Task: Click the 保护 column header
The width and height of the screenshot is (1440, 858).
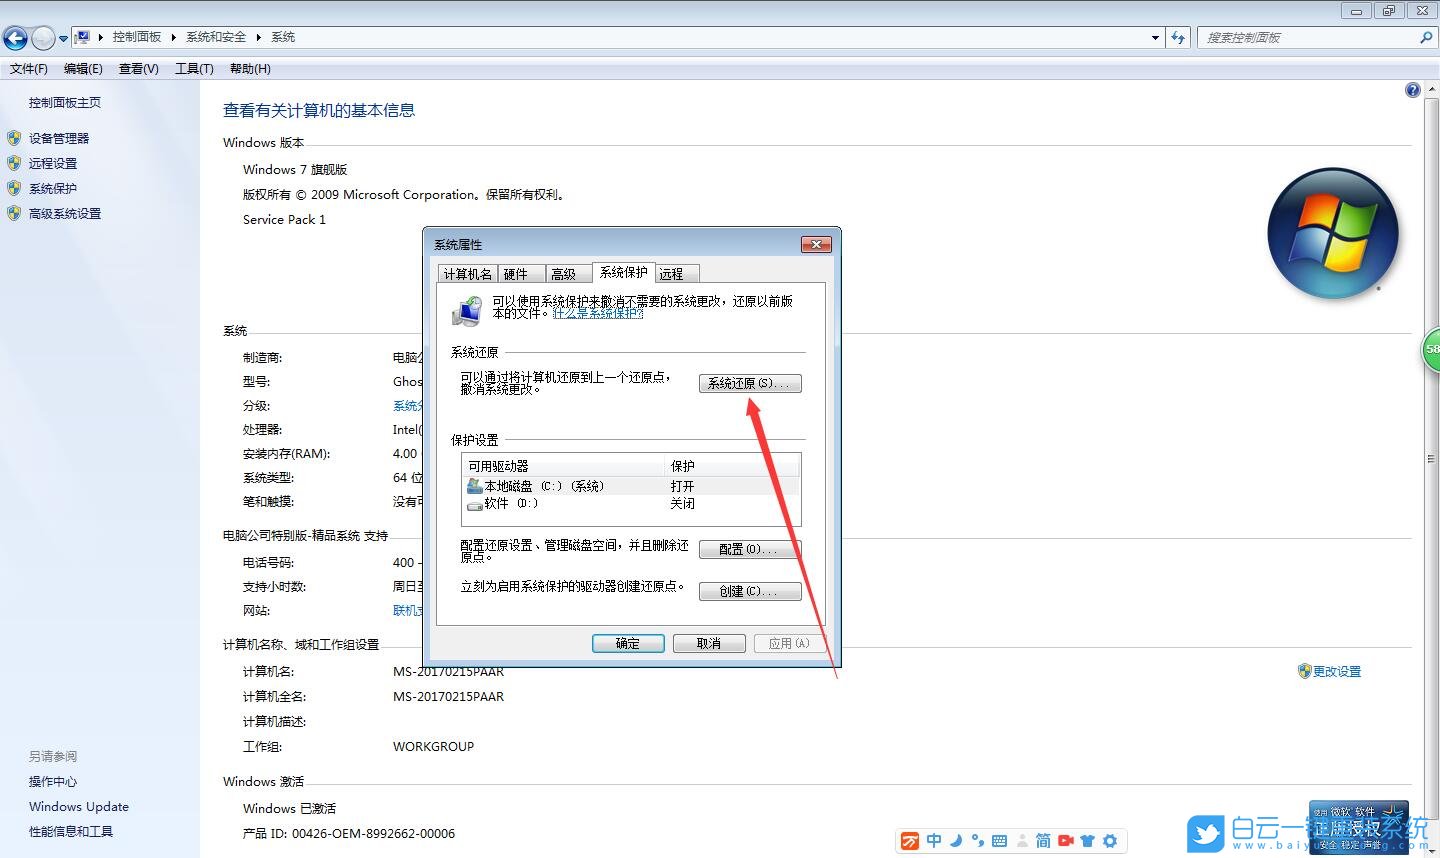Action: point(733,466)
